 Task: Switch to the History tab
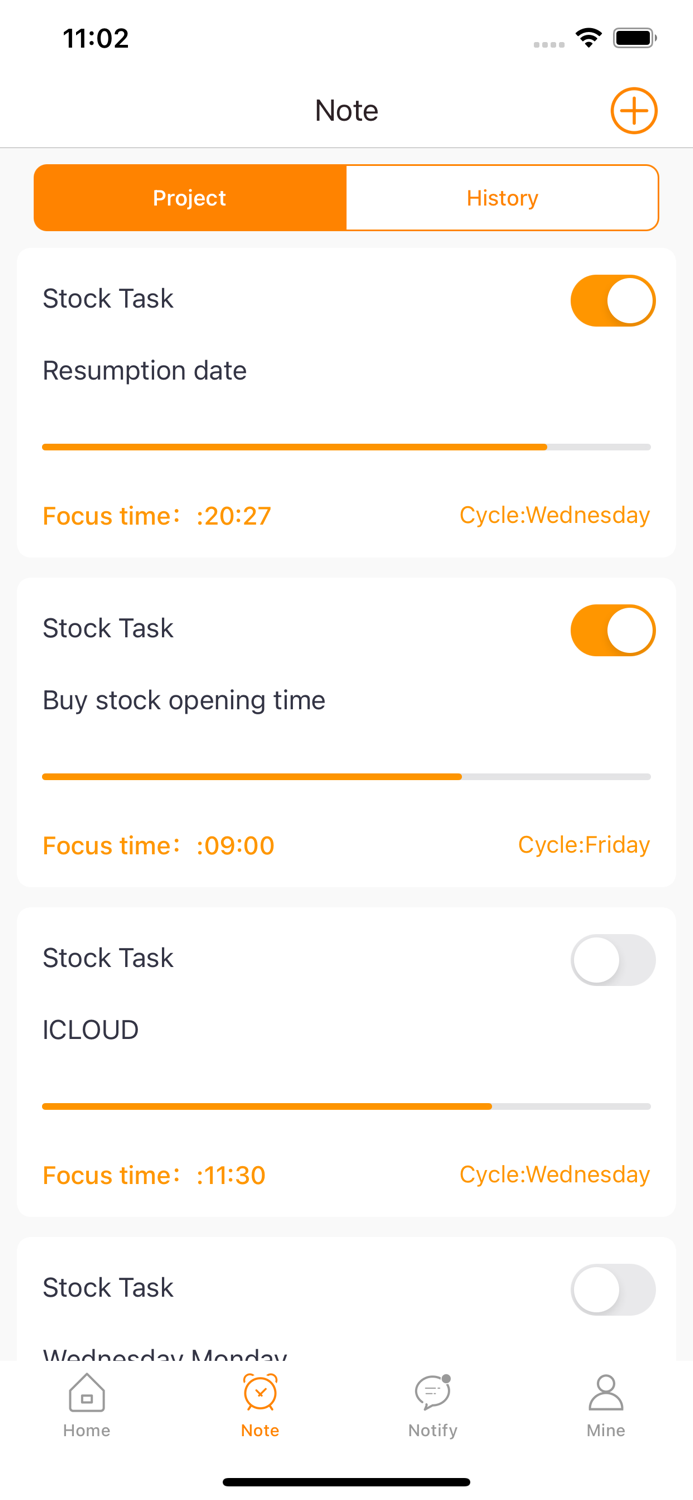point(502,197)
